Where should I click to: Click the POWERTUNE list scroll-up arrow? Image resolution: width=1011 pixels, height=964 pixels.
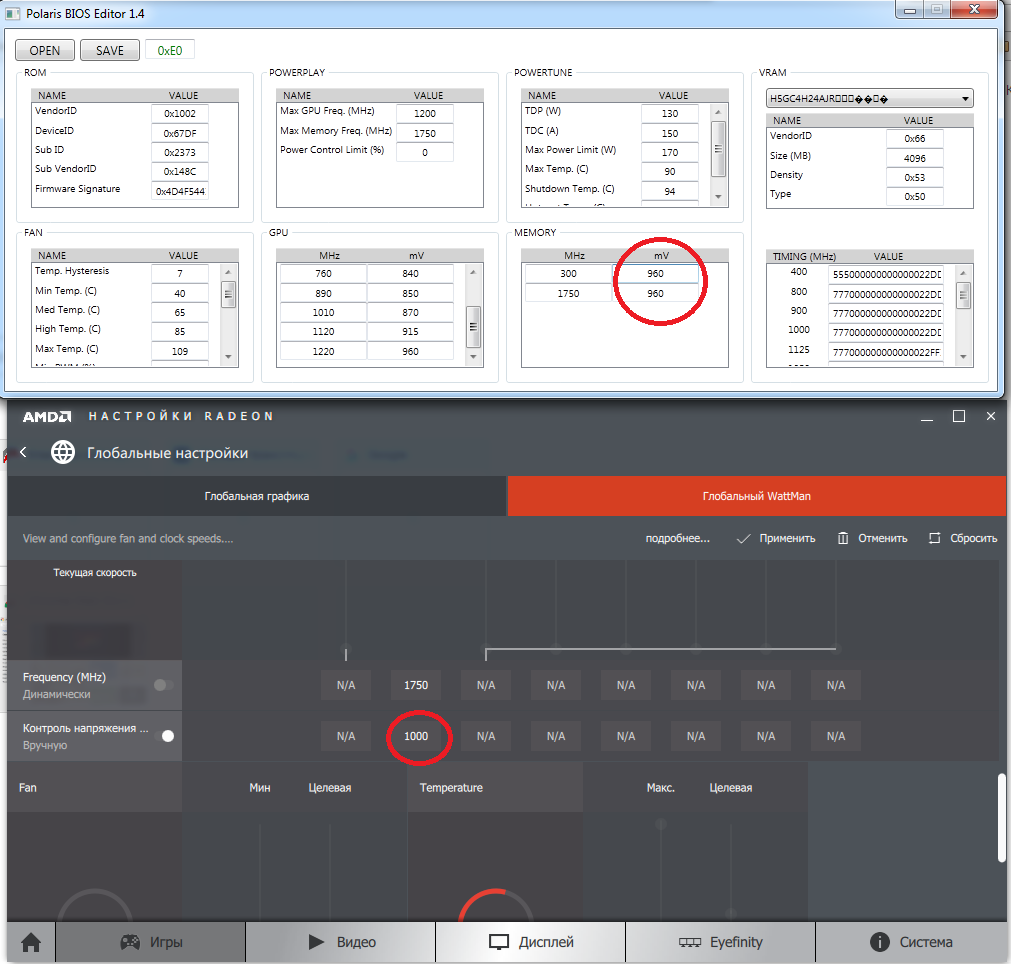coord(718,112)
